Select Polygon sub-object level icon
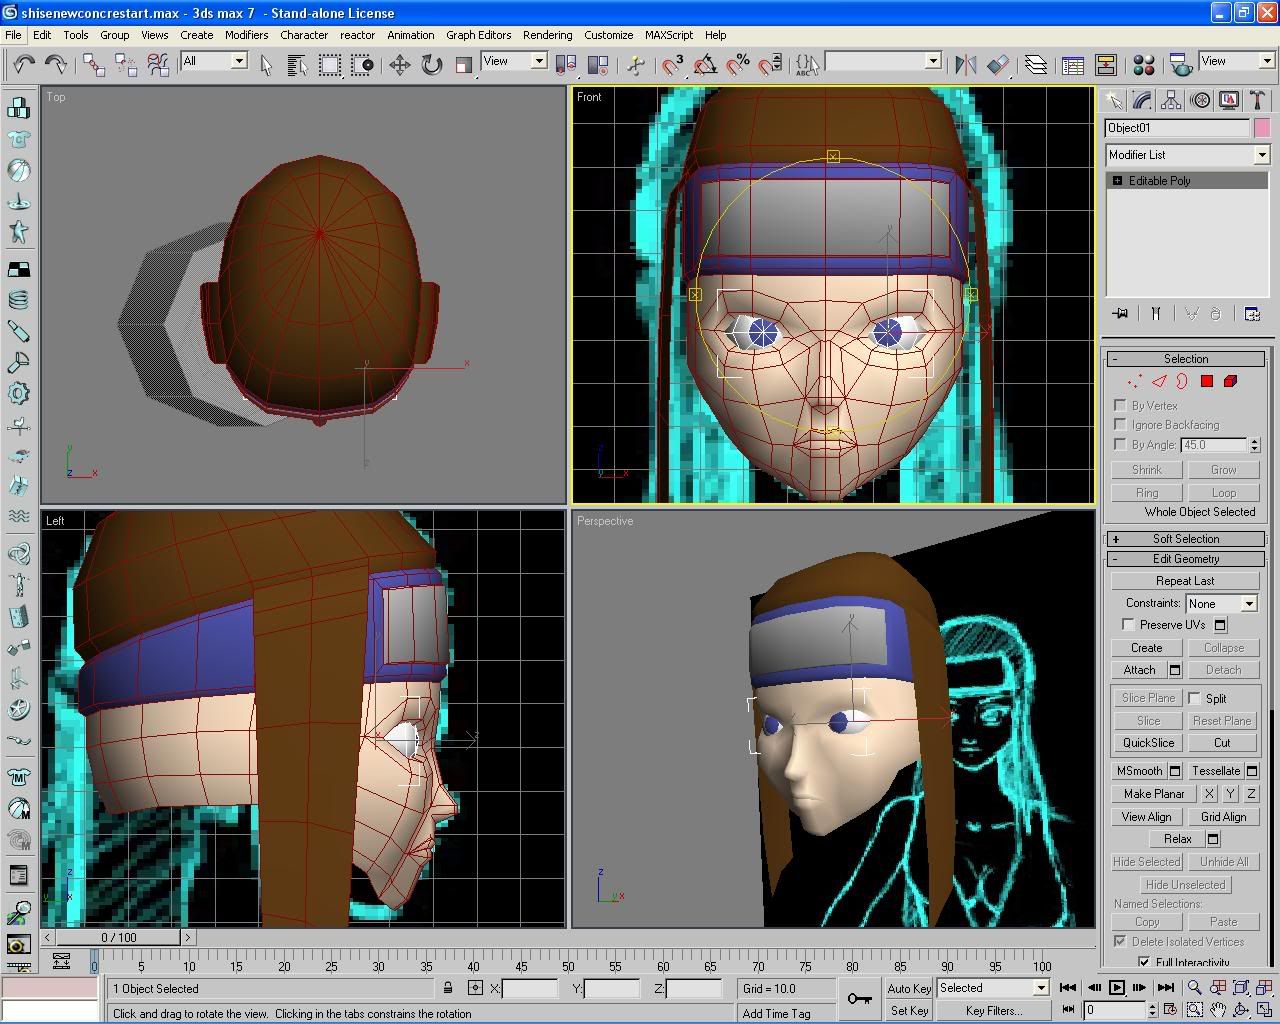Viewport: 1280px width, 1024px height. tap(1207, 381)
